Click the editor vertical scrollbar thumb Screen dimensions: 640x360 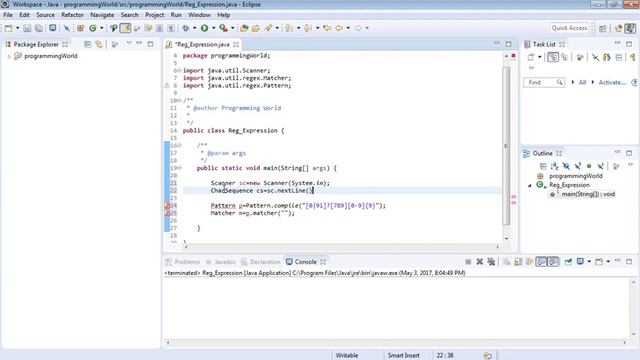pos(506,146)
